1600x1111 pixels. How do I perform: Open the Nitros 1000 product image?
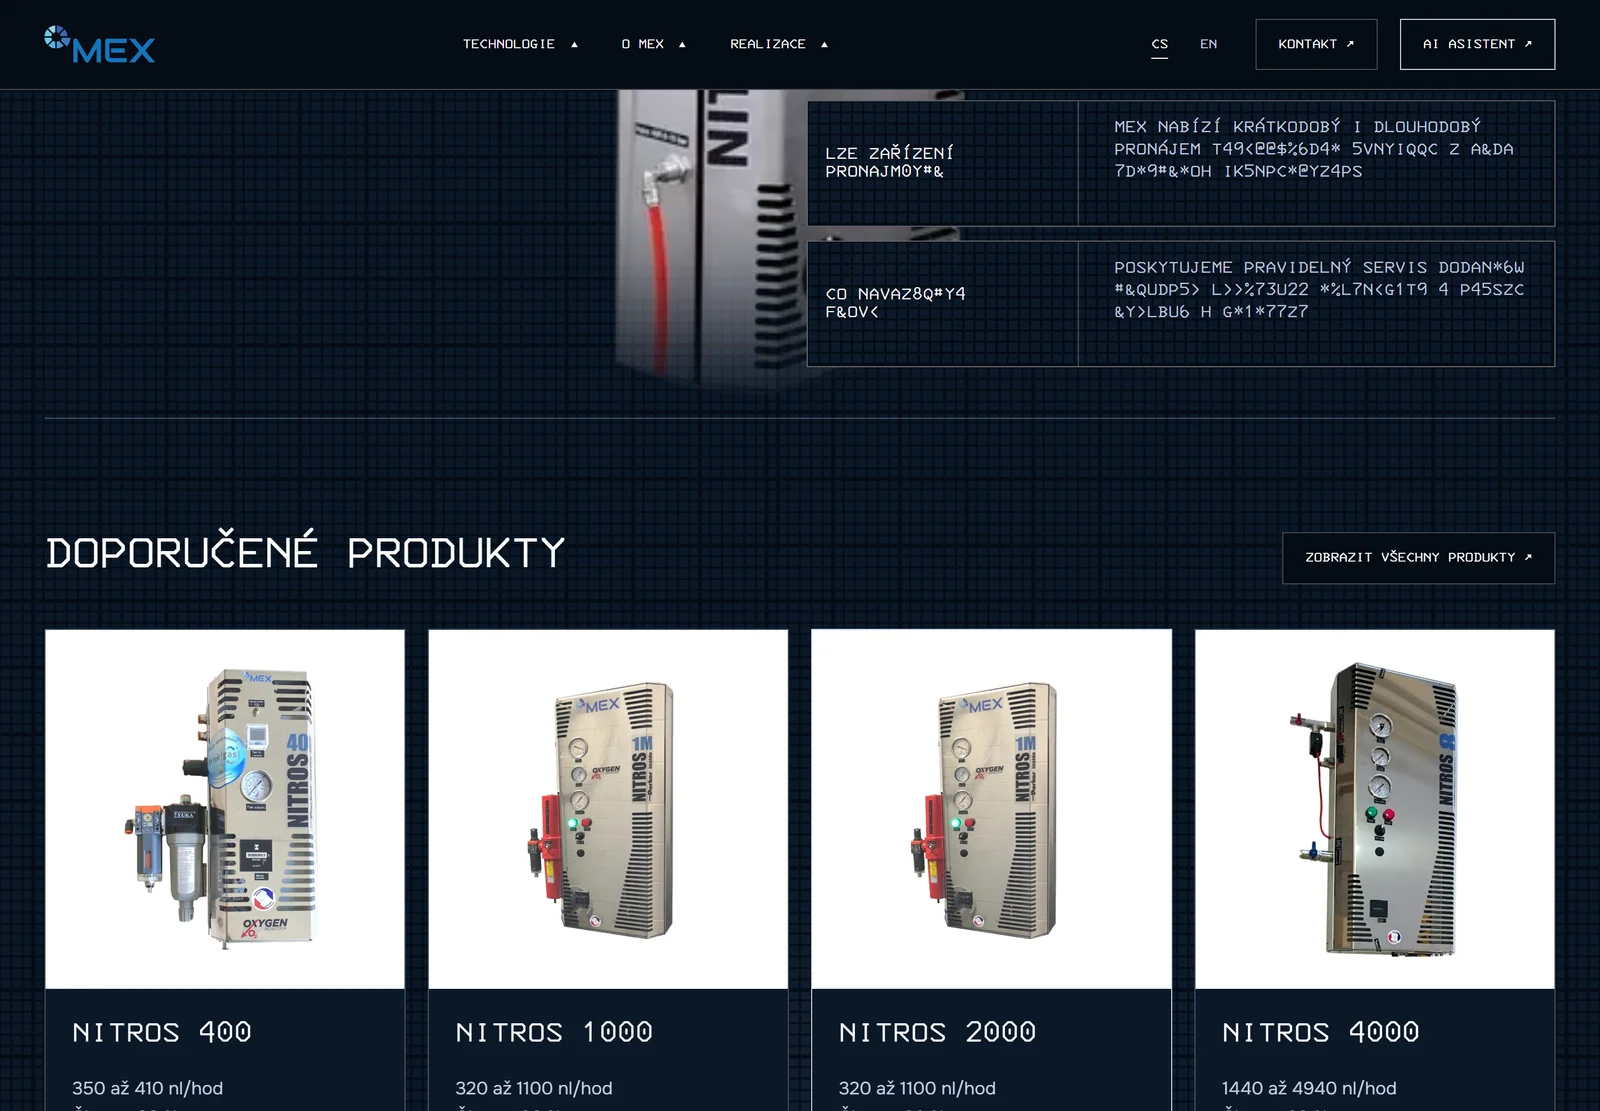608,809
